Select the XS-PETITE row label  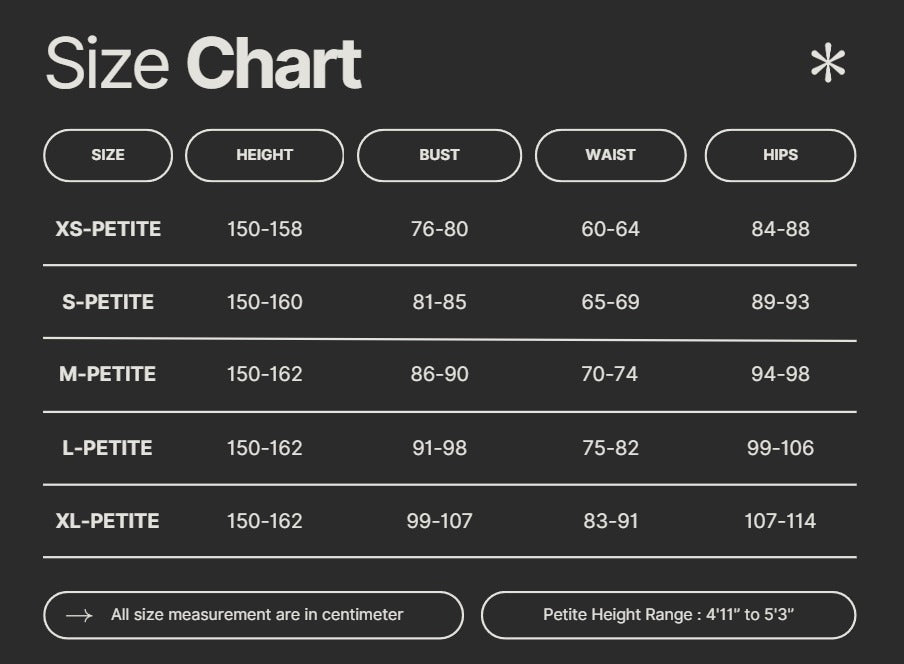[x=108, y=229]
